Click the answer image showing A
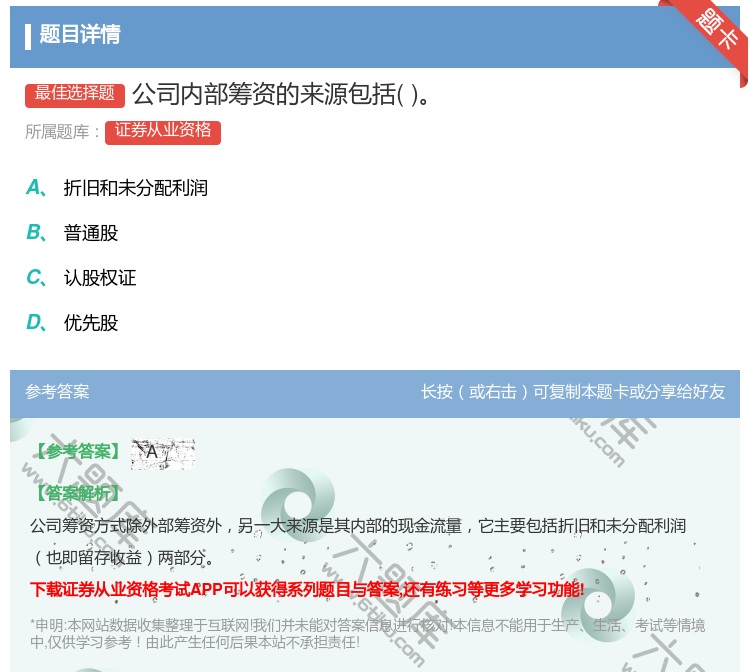The height and width of the screenshot is (672, 750). click(162, 453)
